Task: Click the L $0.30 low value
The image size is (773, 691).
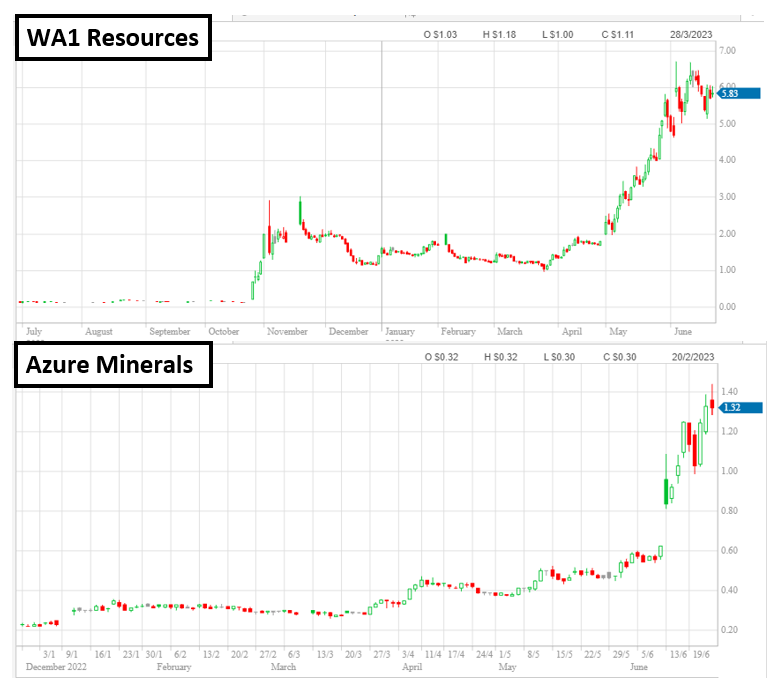Action: click(559, 357)
